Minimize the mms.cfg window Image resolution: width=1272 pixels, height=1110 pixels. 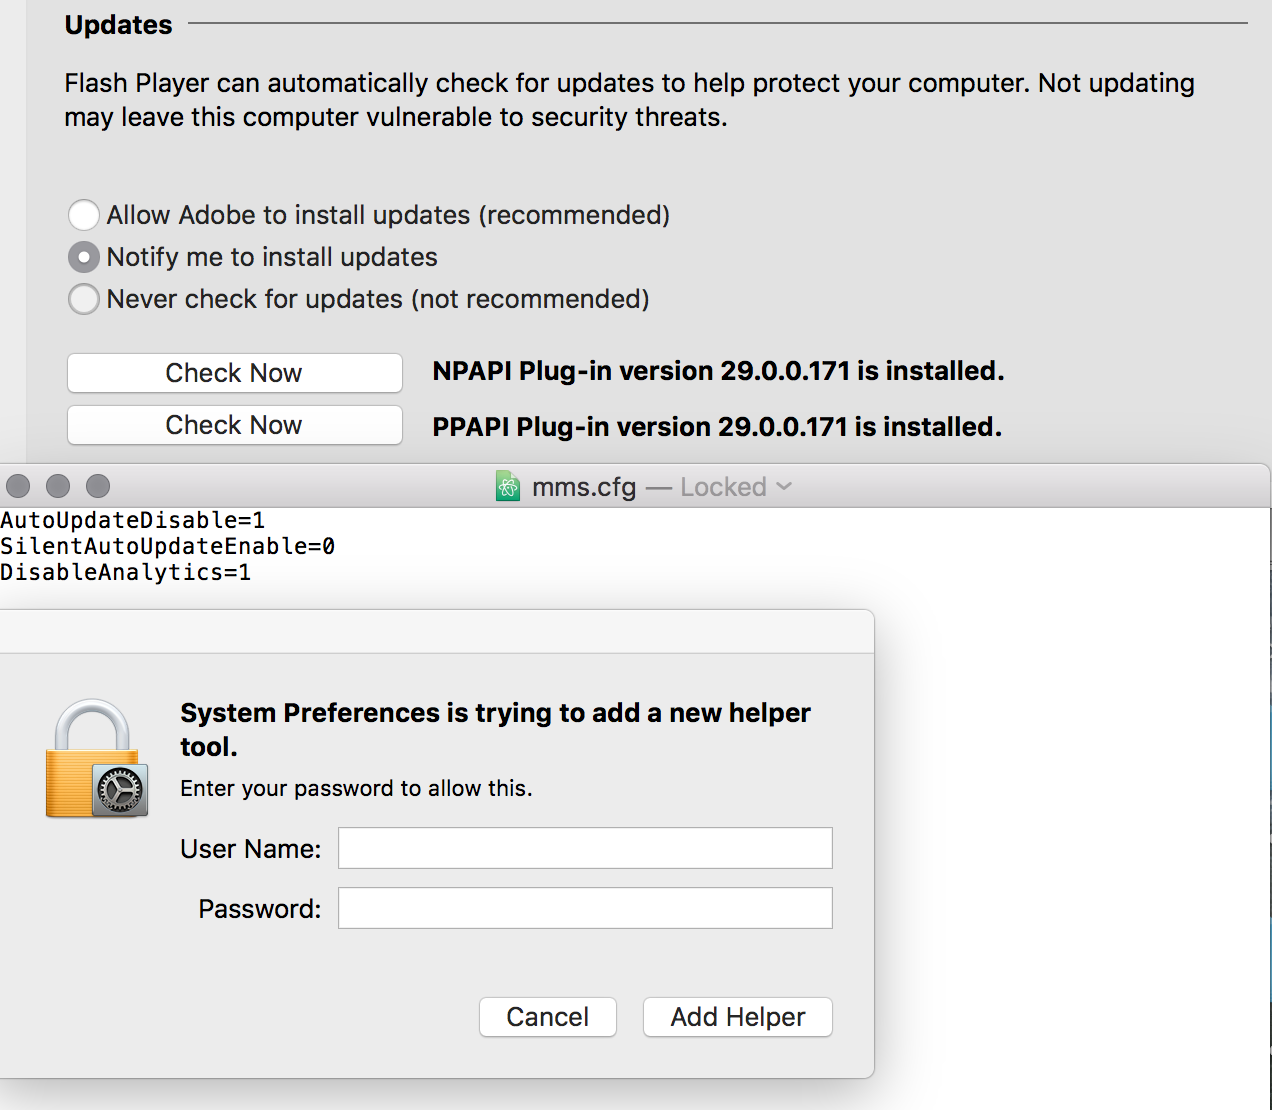pyautogui.click(x=58, y=486)
